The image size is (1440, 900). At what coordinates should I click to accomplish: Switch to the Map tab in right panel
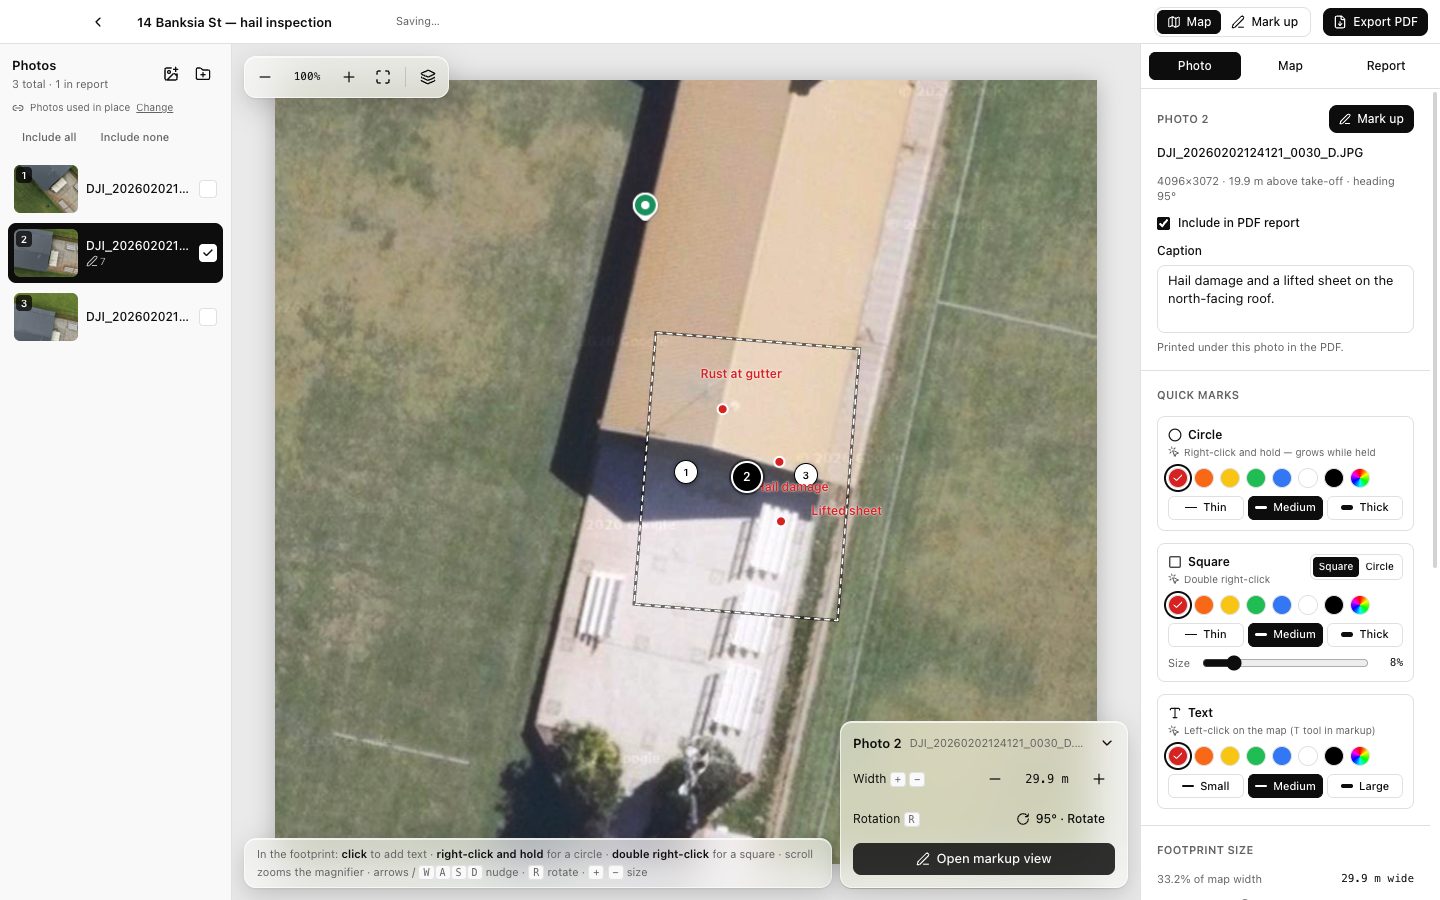pyautogui.click(x=1290, y=66)
